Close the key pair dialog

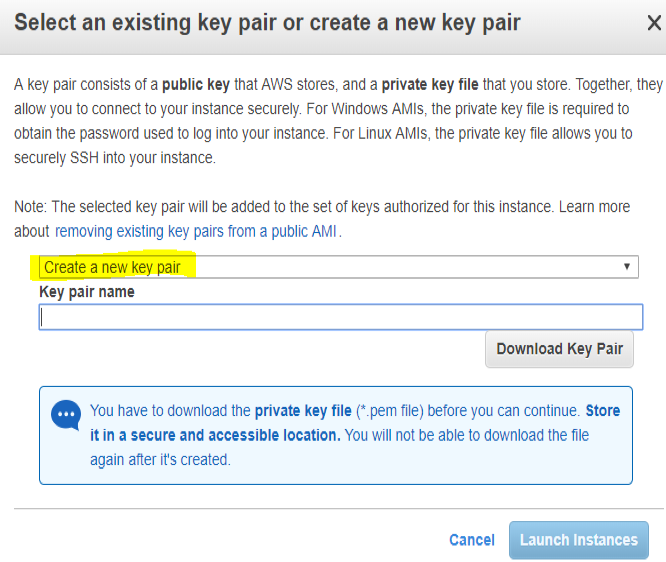654,24
